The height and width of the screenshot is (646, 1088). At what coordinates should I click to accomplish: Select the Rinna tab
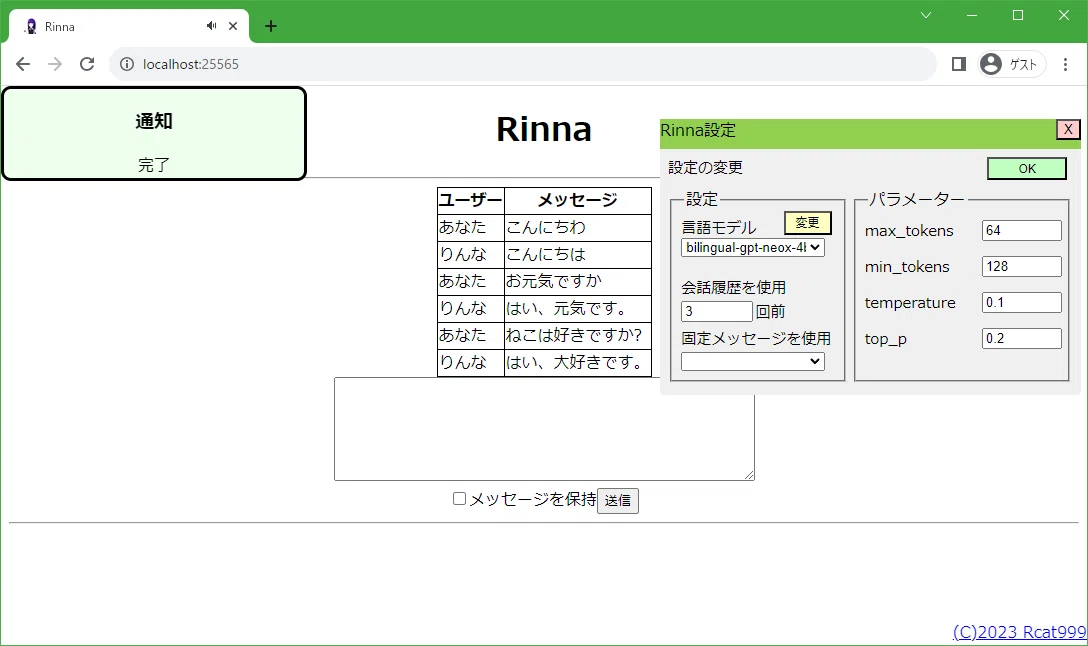pyautogui.click(x=129, y=26)
